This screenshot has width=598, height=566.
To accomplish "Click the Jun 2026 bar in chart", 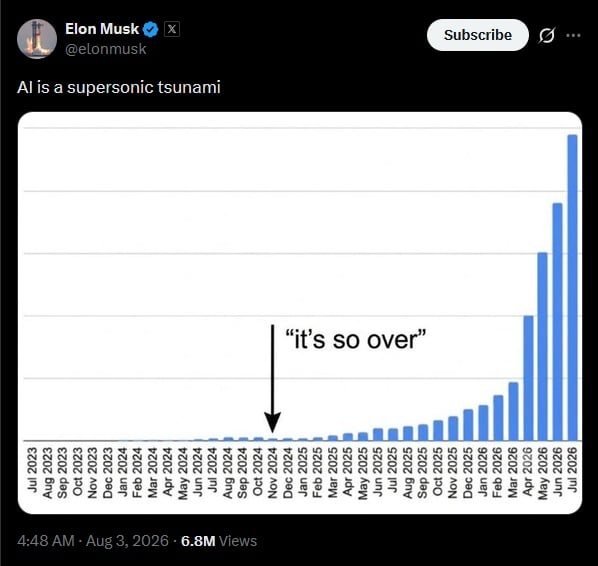I will (x=558, y=322).
